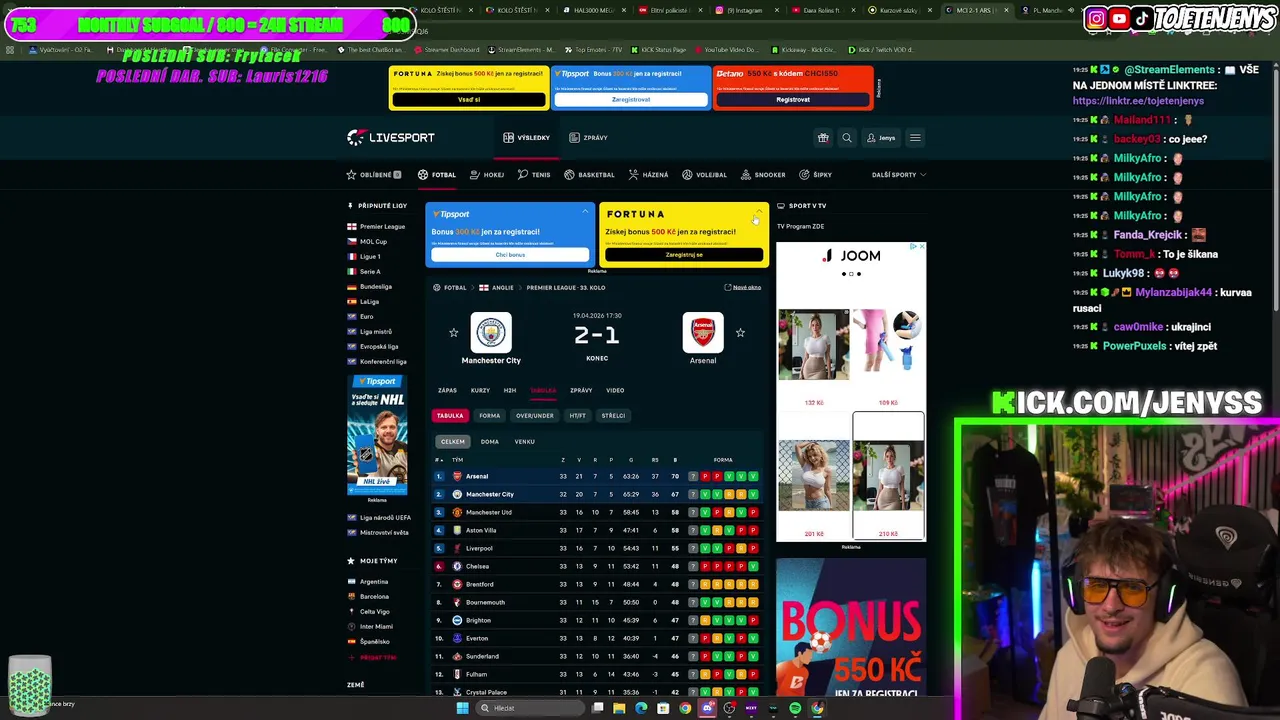
Task: Open Bundesliga in pinned leagues
Action: click(x=370, y=287)
